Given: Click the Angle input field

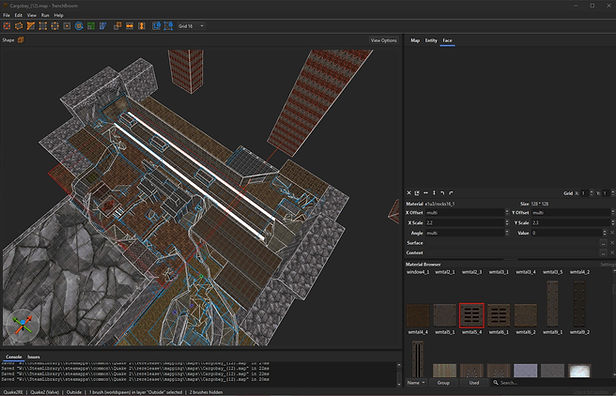Looking at the screenshot, I should [465, 233].
